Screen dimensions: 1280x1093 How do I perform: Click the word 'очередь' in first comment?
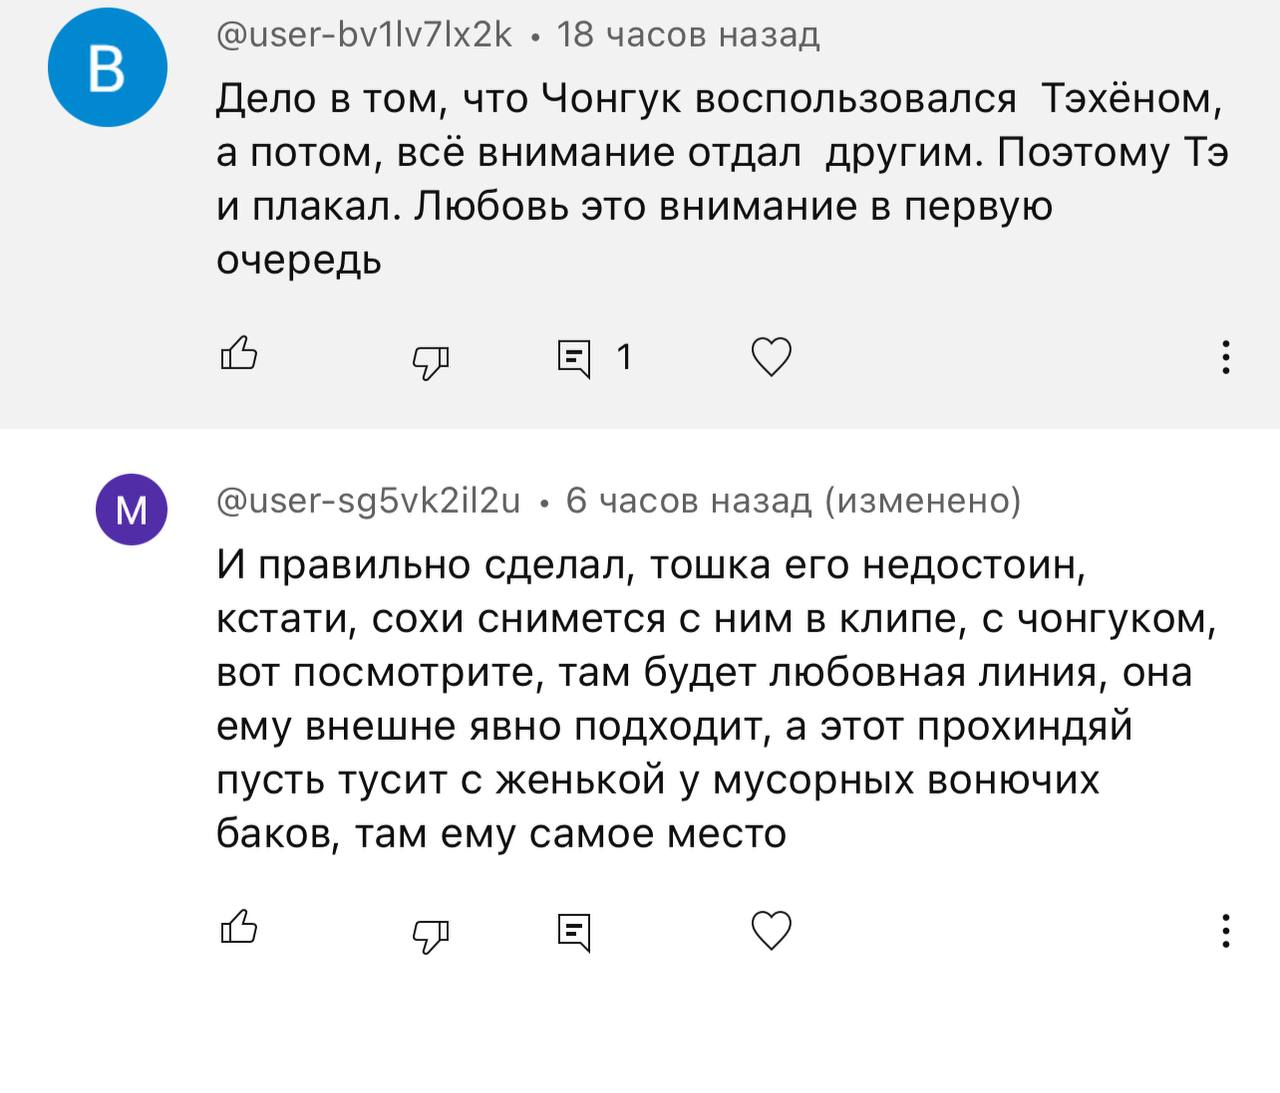(x=299, y=260)
